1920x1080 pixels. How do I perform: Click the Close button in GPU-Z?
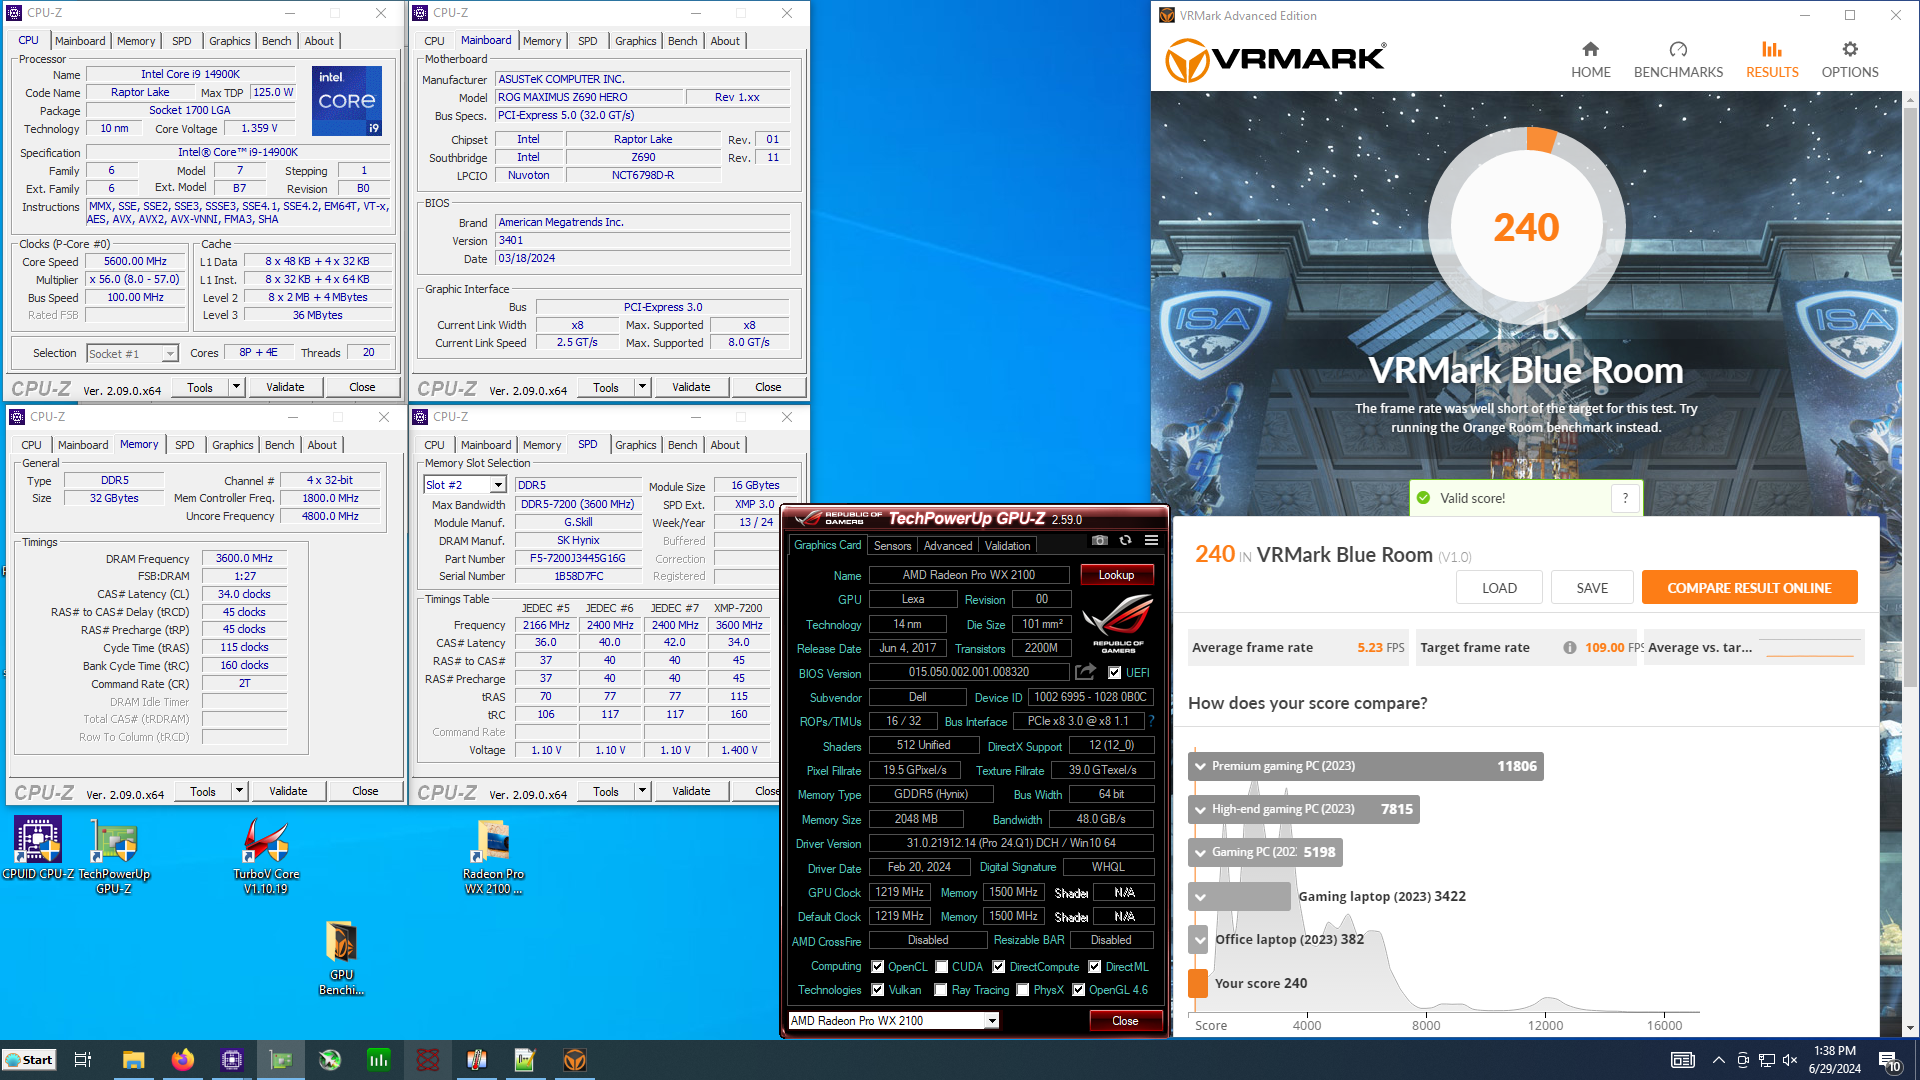coord(1125,1021)
